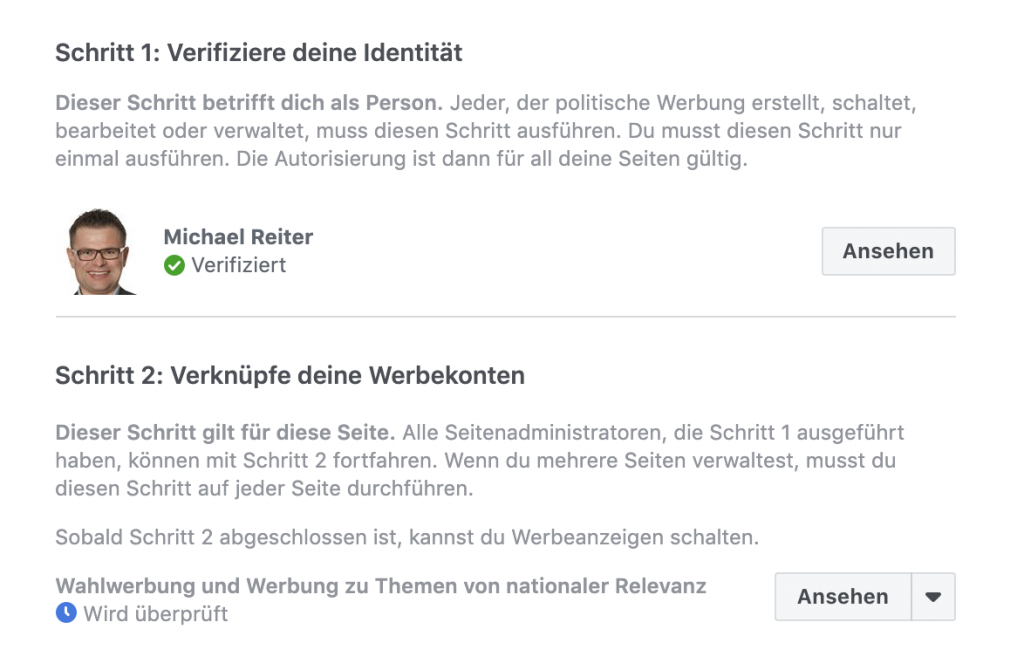The image size is (1024, 670).
Task: Click the blue clock pending-review icon
Action: (x=66, y=613)
